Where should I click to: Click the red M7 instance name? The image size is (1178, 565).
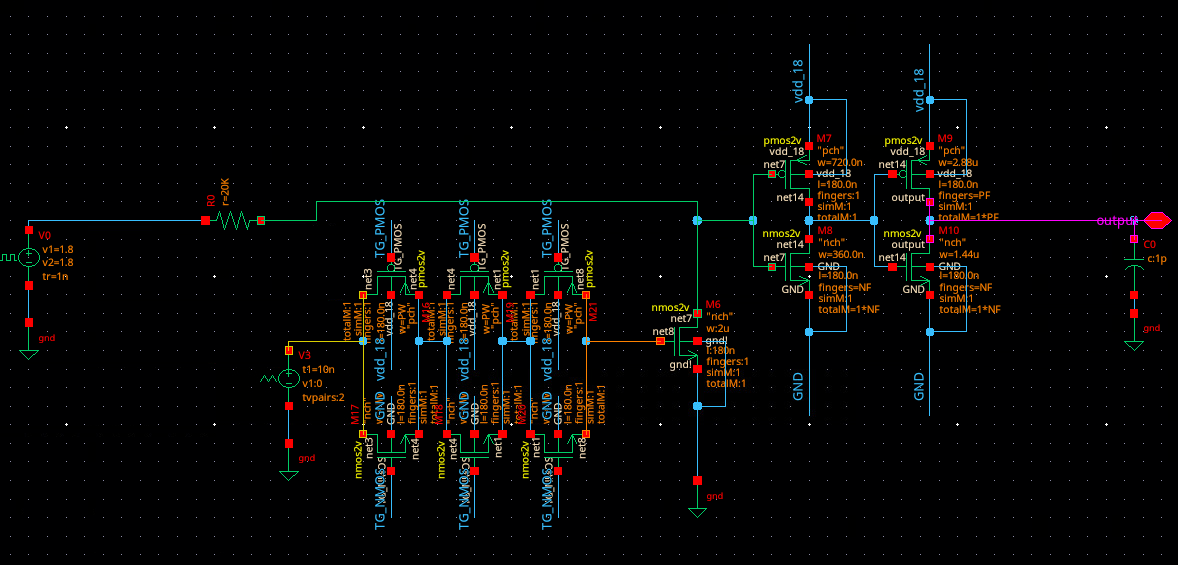click(x=824, y=139)
